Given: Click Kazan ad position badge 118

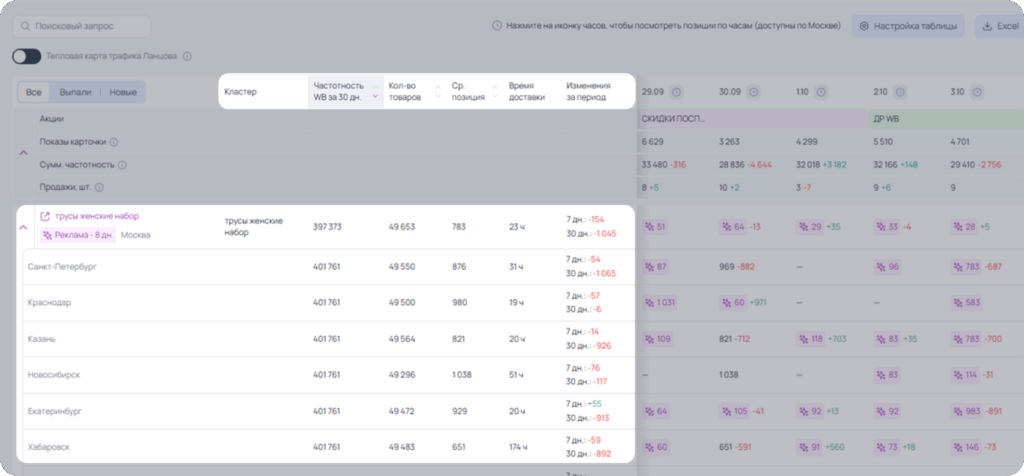Looking at the screenshot, I should [x=811, y=339].
